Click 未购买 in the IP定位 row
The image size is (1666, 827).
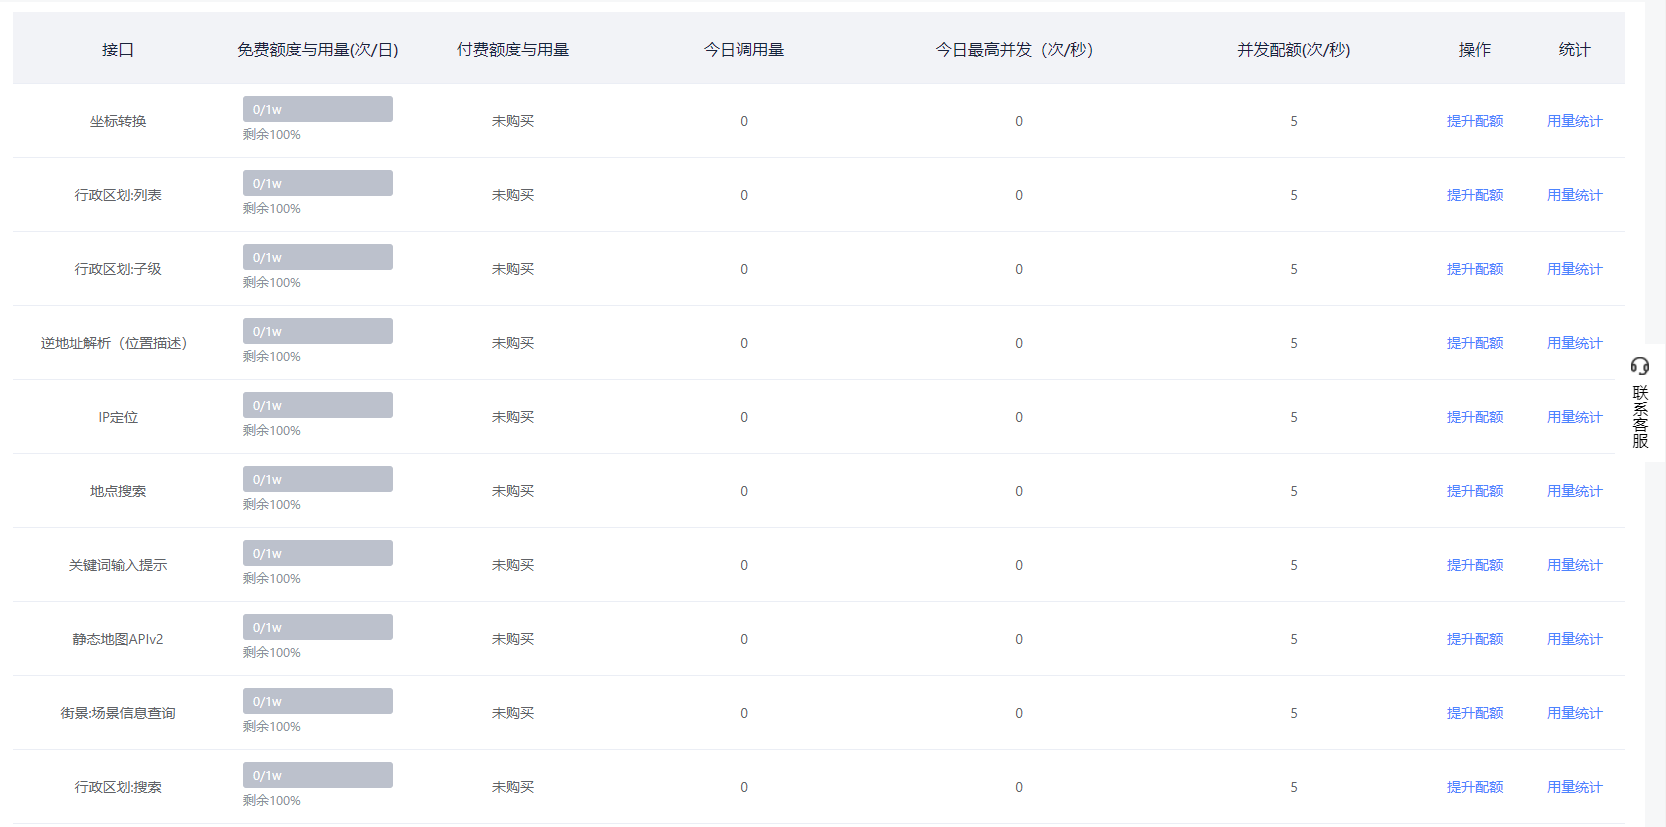pyautogui.click(x=513, y=417)
